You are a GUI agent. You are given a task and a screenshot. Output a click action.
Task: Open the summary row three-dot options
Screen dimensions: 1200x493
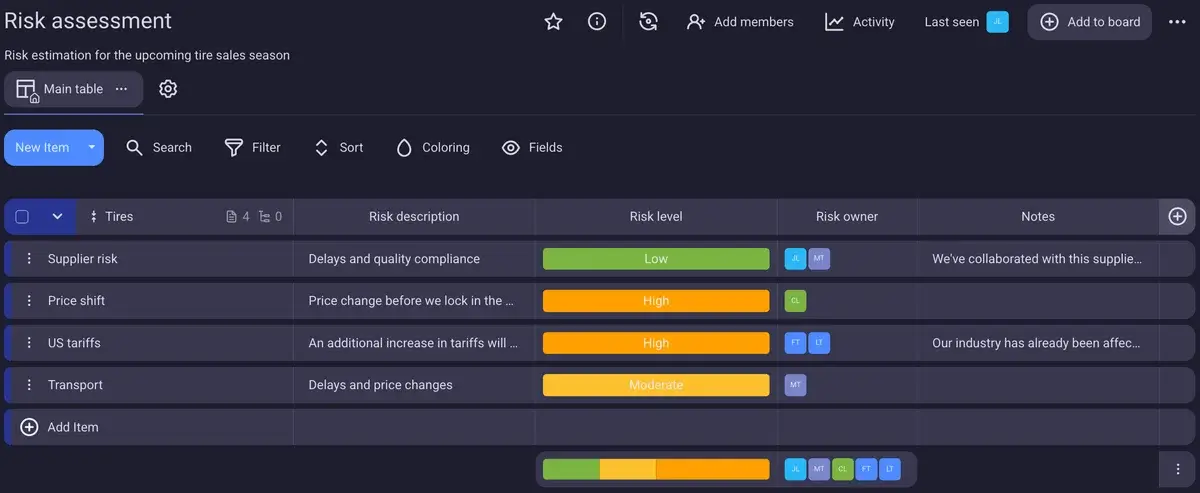pyautogui.click(x=1177, y=469)
